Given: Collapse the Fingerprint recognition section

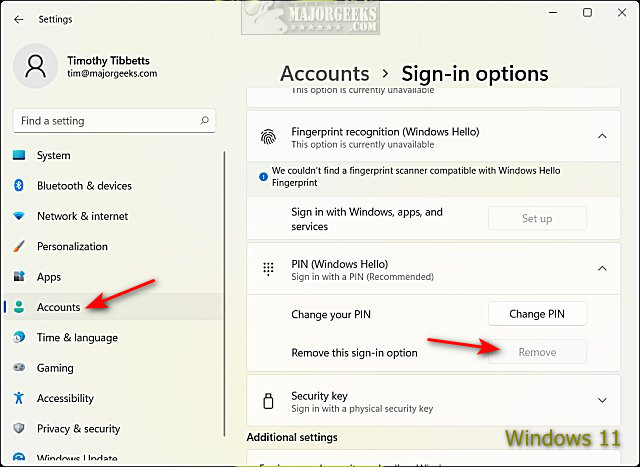Looking at the screenshot, I should point(602,136).
